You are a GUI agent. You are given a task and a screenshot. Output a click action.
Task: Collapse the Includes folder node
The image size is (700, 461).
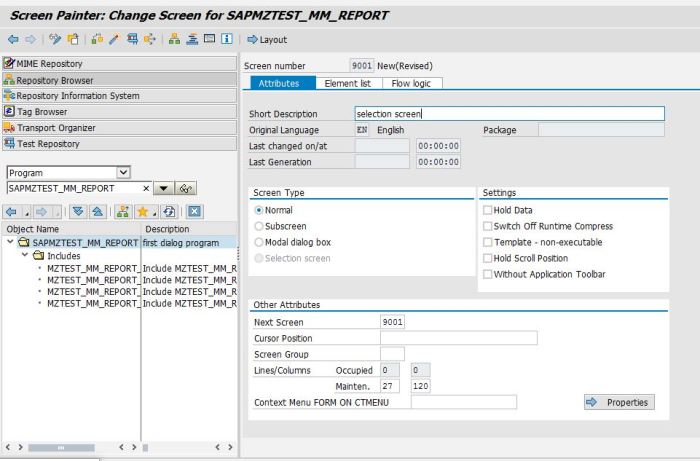24,256
